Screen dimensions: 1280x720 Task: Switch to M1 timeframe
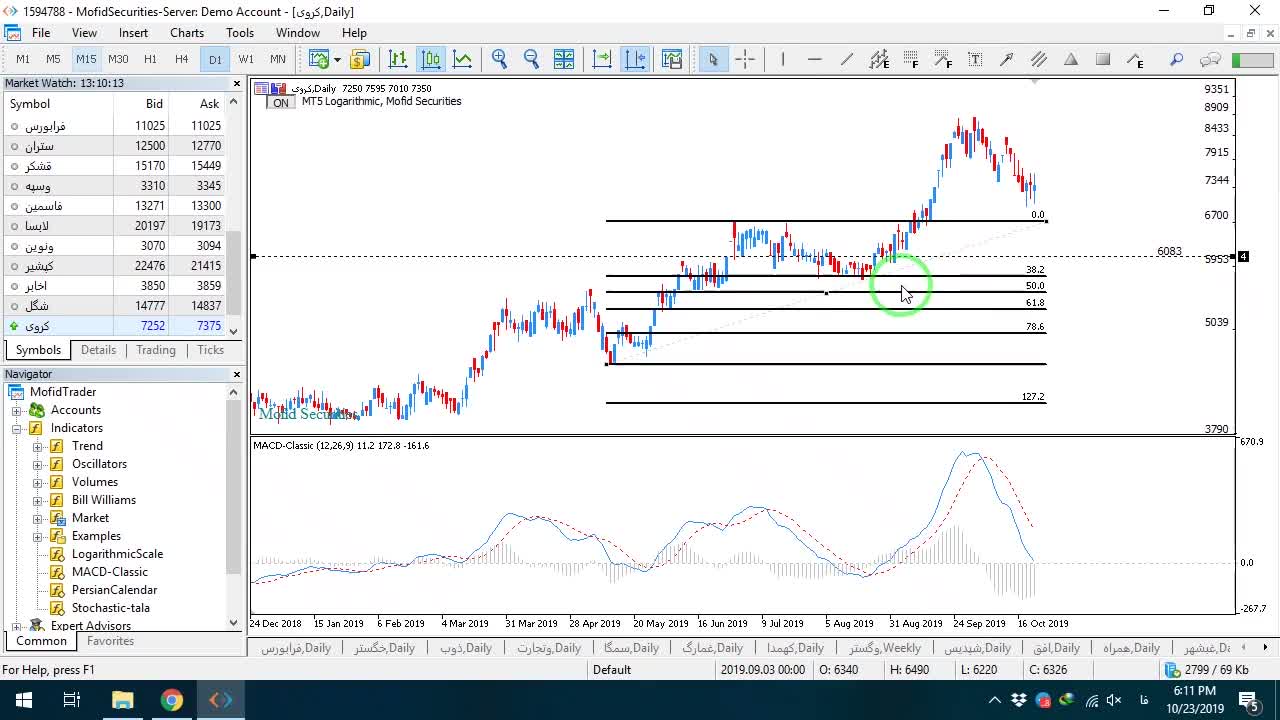tap(23, 59)
